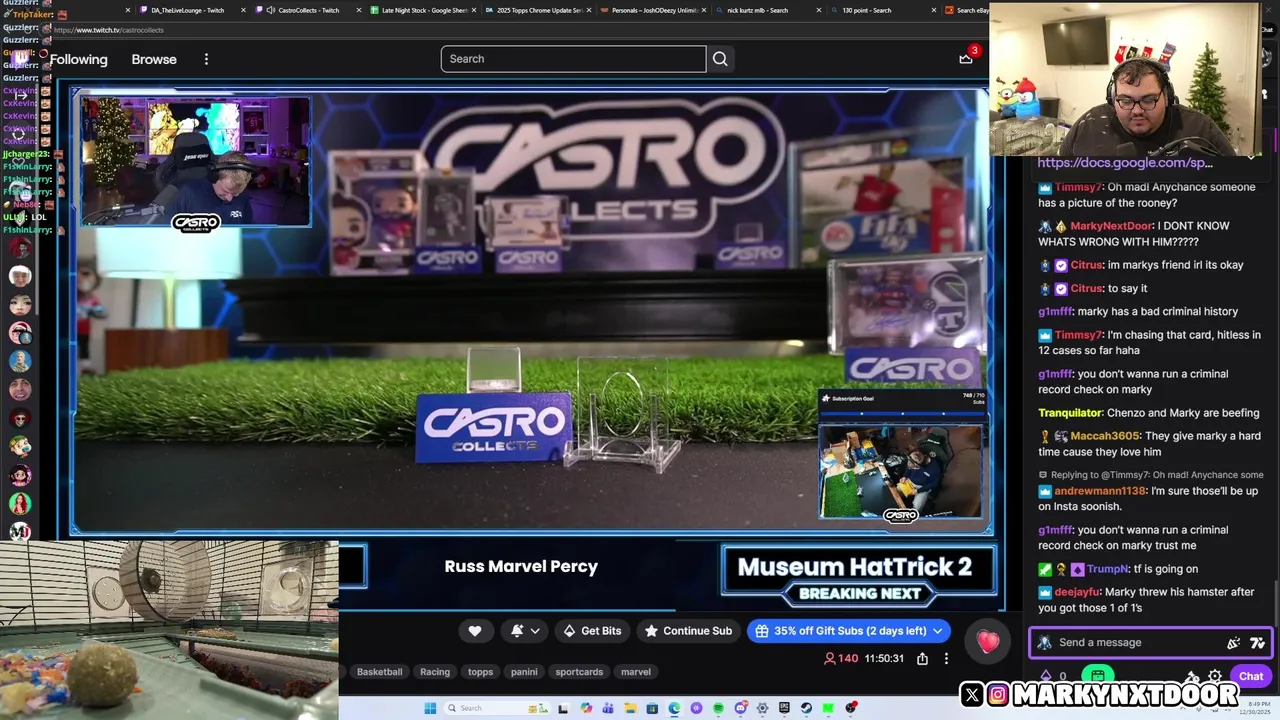Open Spotify from the taskbar
Image resolution: width=1280 pixels, height=720 pixels.
(718, 708)
